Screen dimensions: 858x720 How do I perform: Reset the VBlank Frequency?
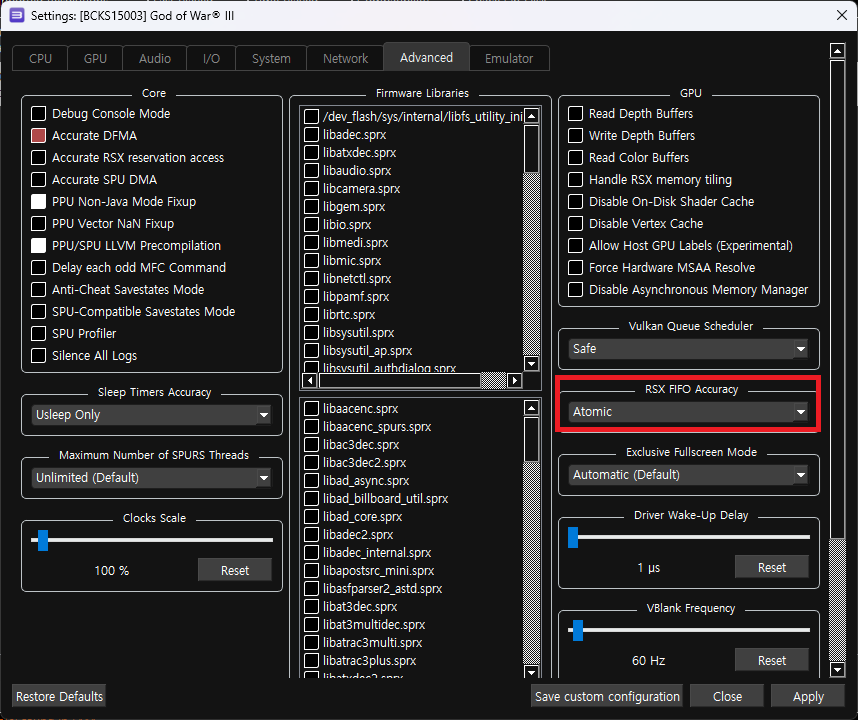pos(772,660)
